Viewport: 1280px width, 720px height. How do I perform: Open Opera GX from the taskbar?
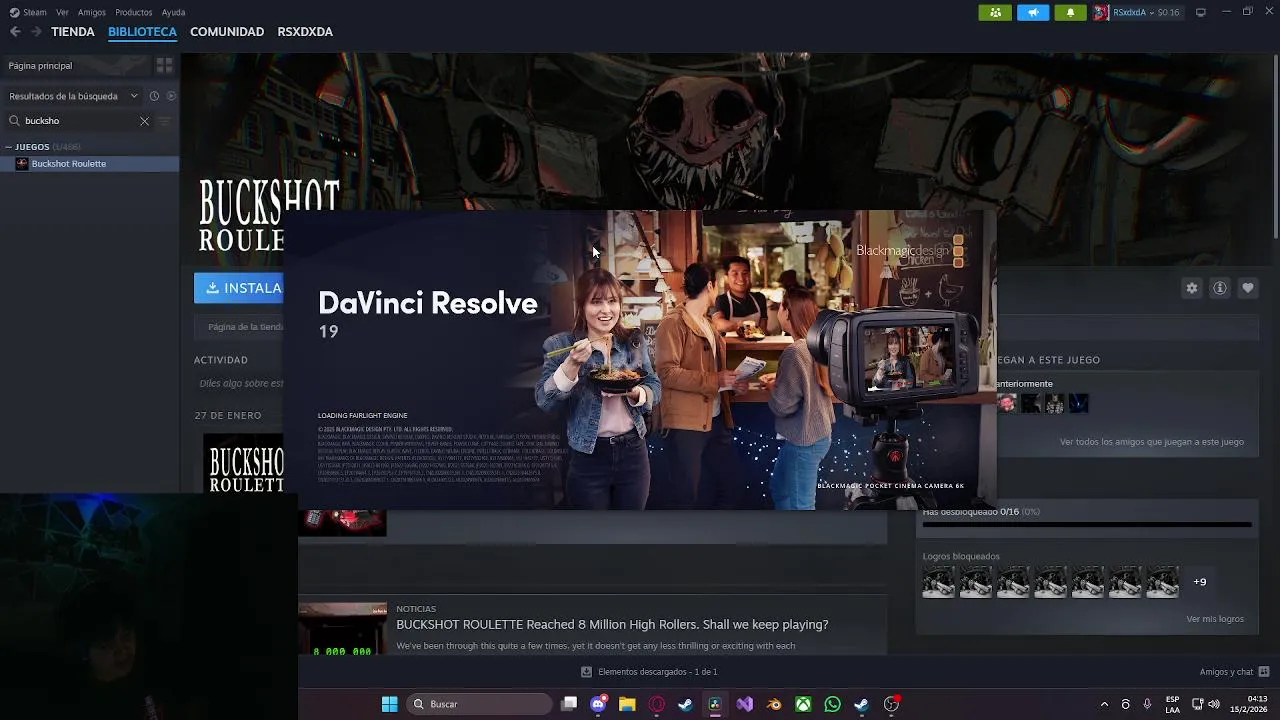click(x=657, y=704)
